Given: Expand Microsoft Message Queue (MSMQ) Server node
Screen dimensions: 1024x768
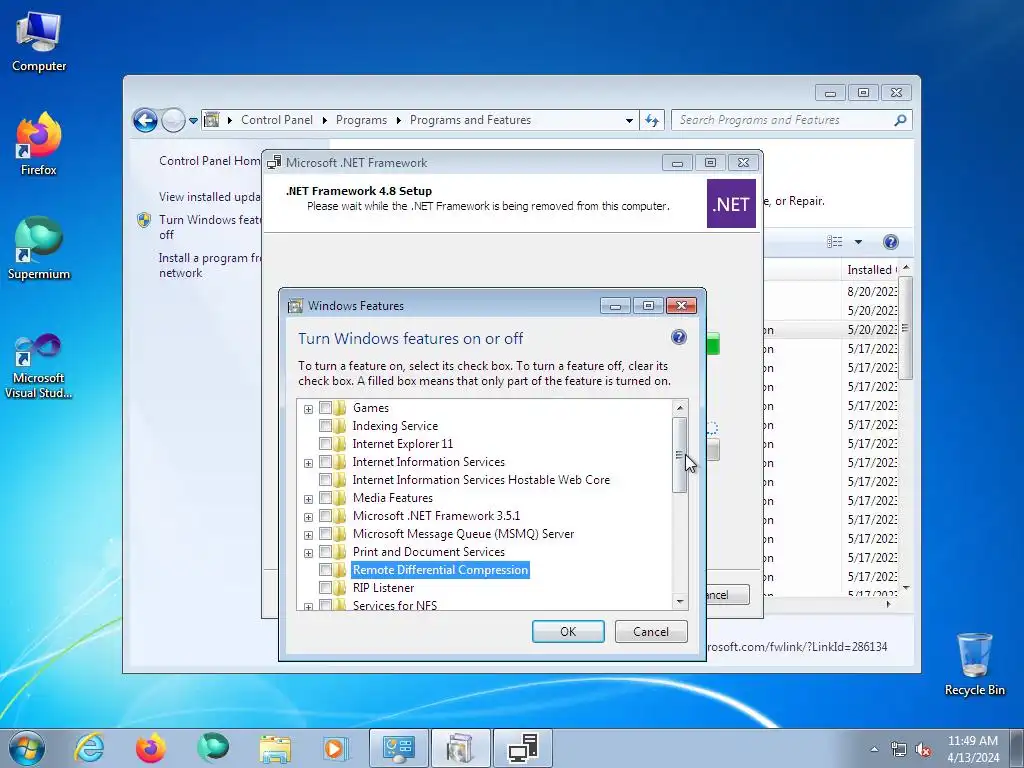Looking at the screenshot, I should coord(308,536).
